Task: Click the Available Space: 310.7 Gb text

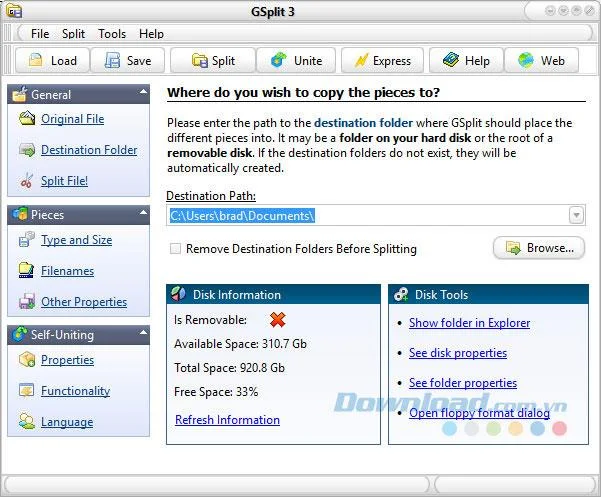Action: point(240,344)
